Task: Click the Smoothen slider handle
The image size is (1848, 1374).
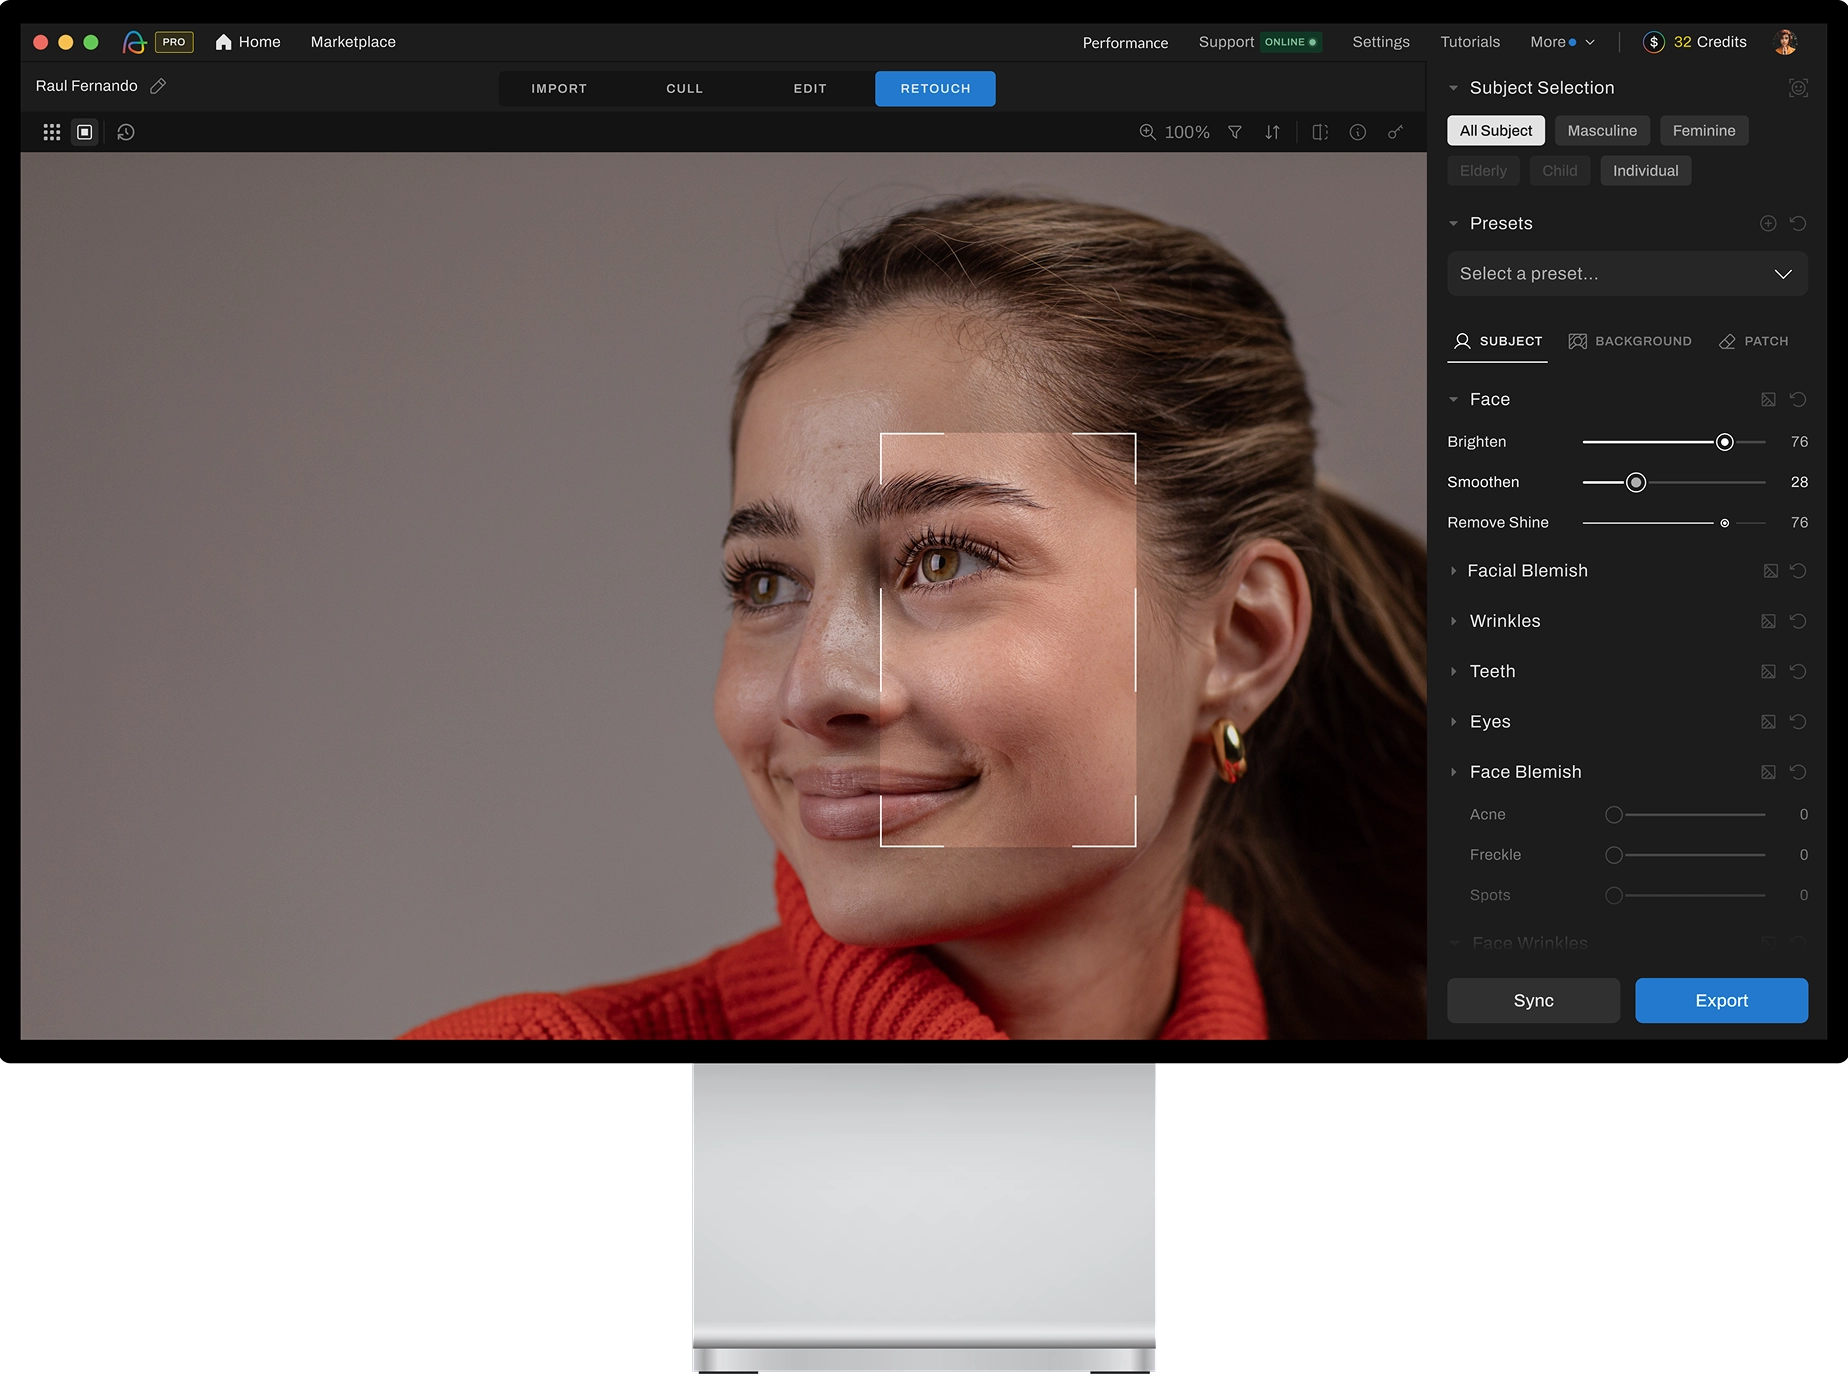Action: 1636,483
